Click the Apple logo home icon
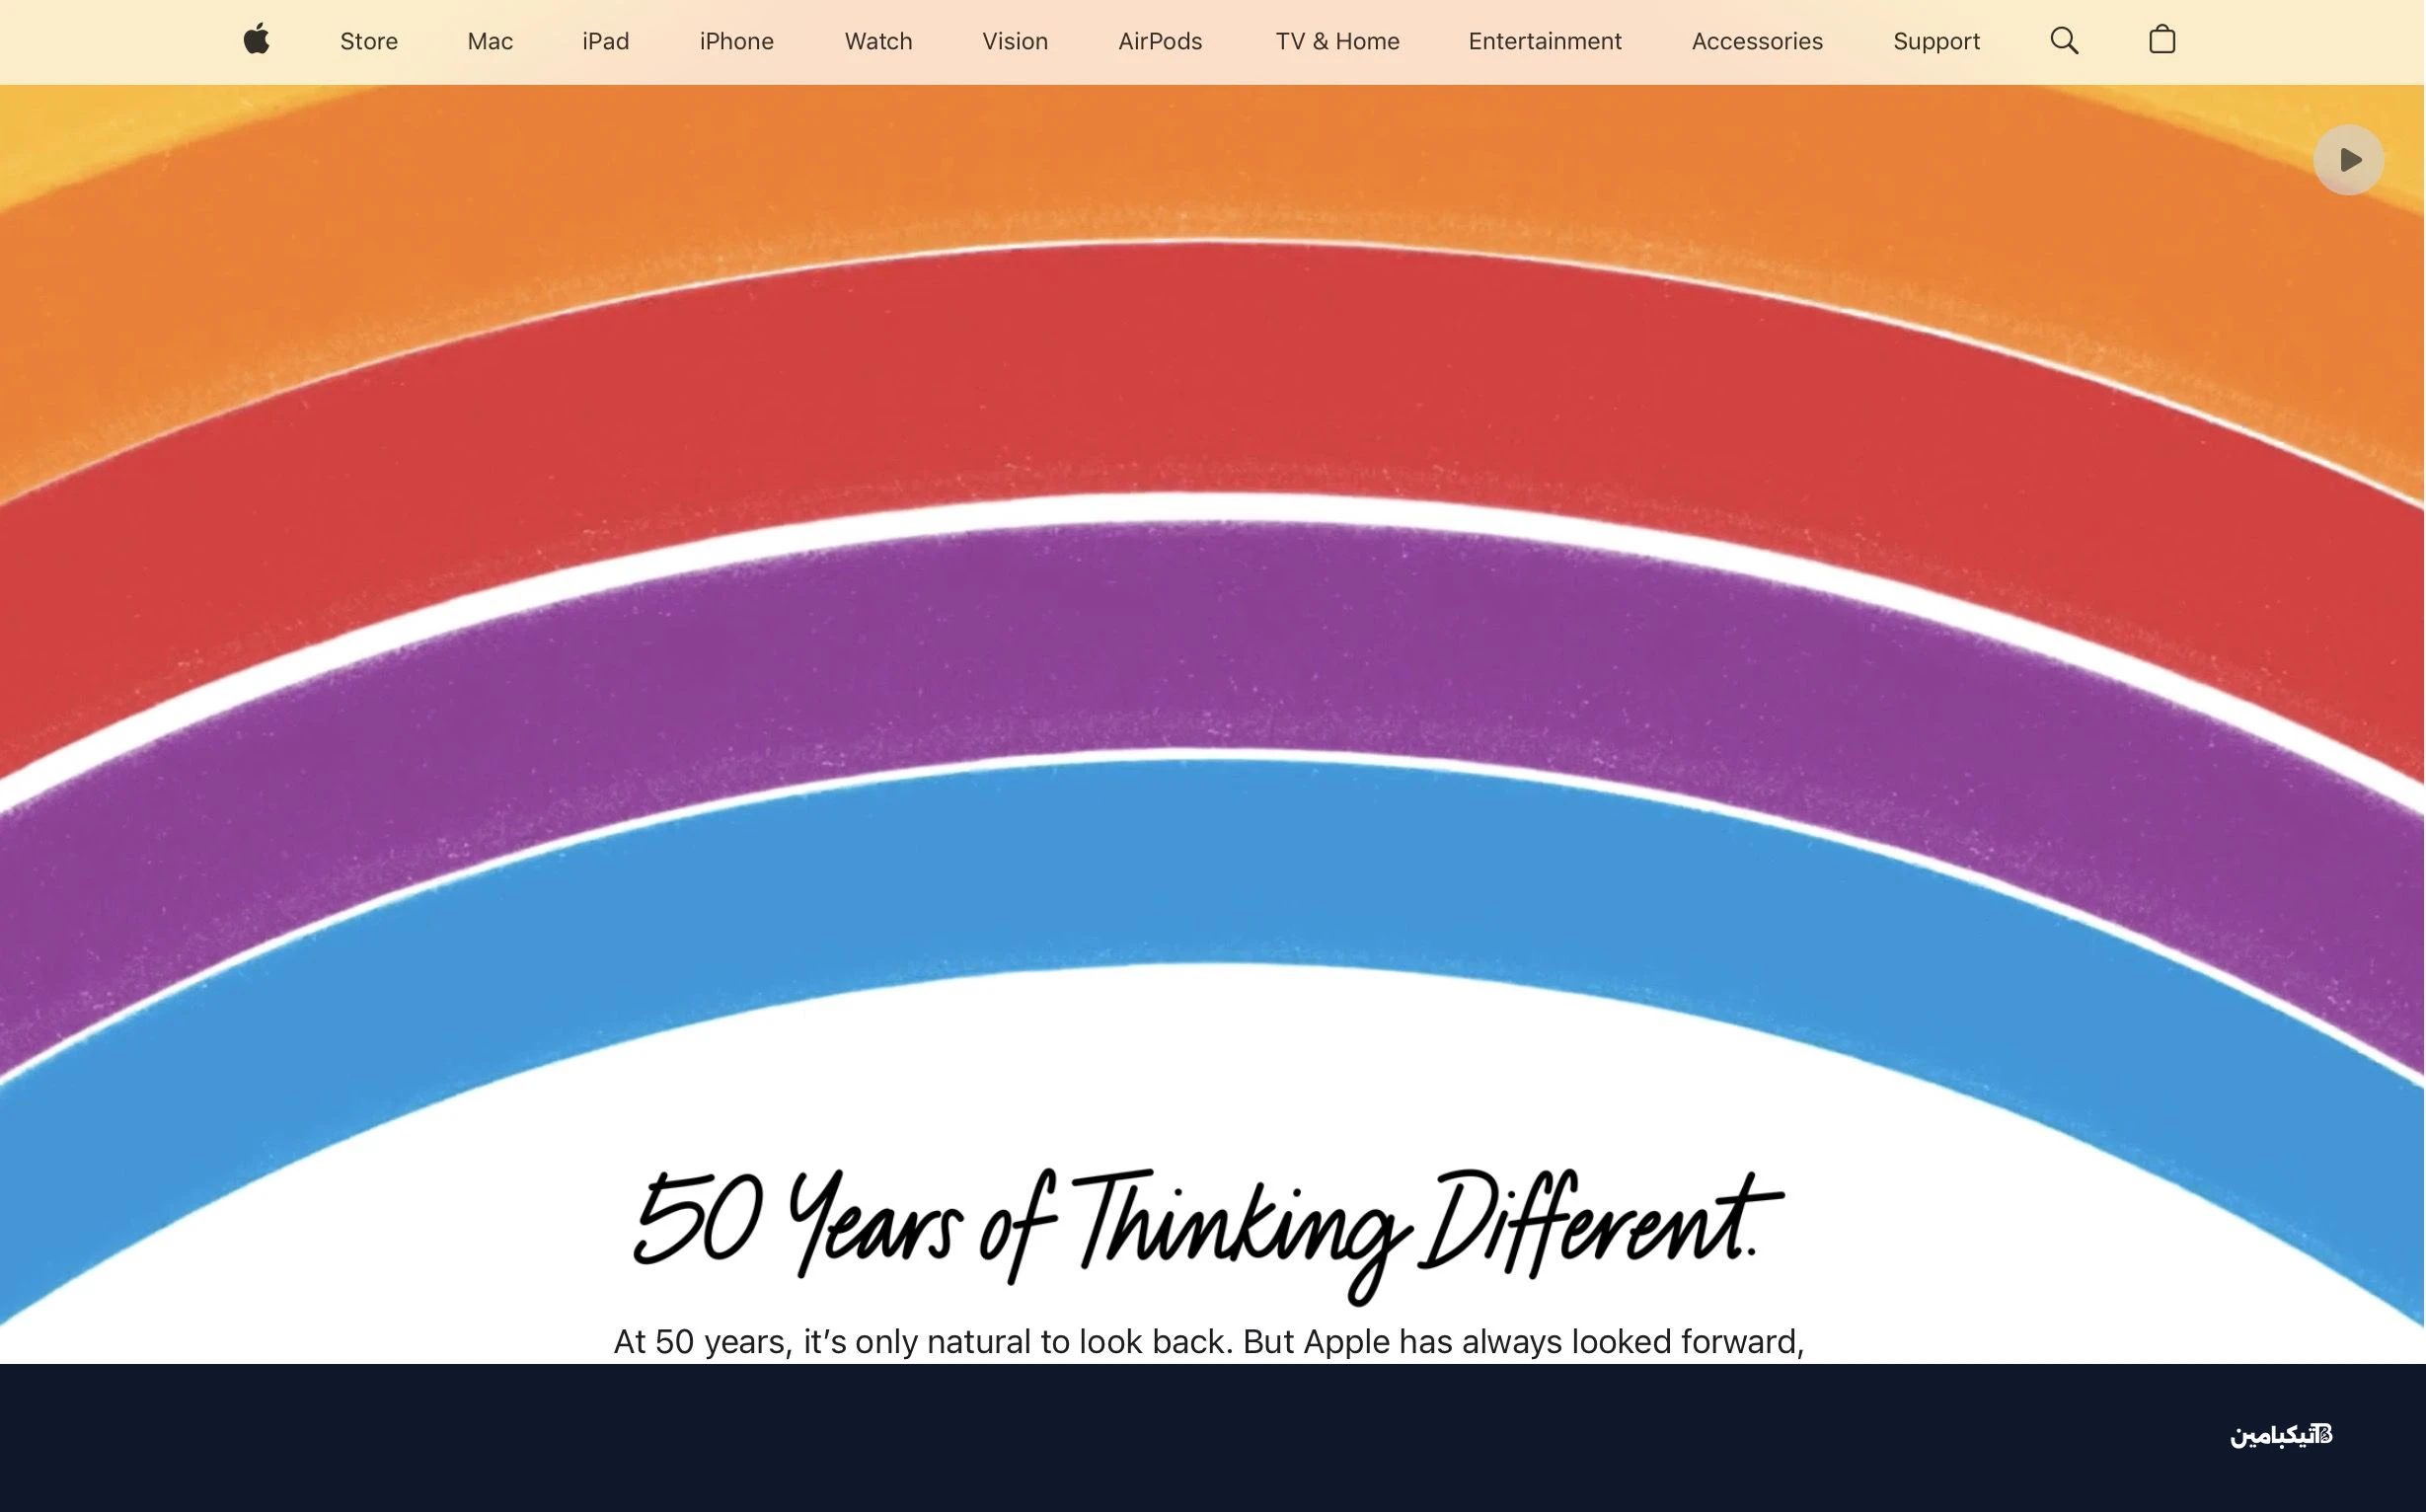This screenshot has width=2426, height=1512. pyautogui.click(x=257, y=40)
